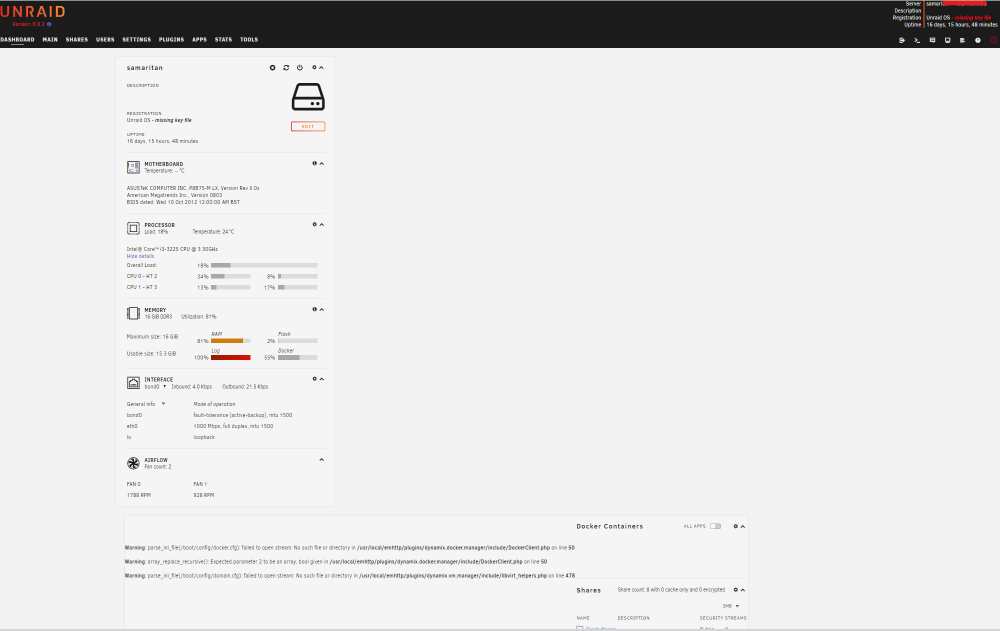Click the CPU 0 - HT 2 row label
This screenshot has height=631, width=1000.
coord(142,276)
